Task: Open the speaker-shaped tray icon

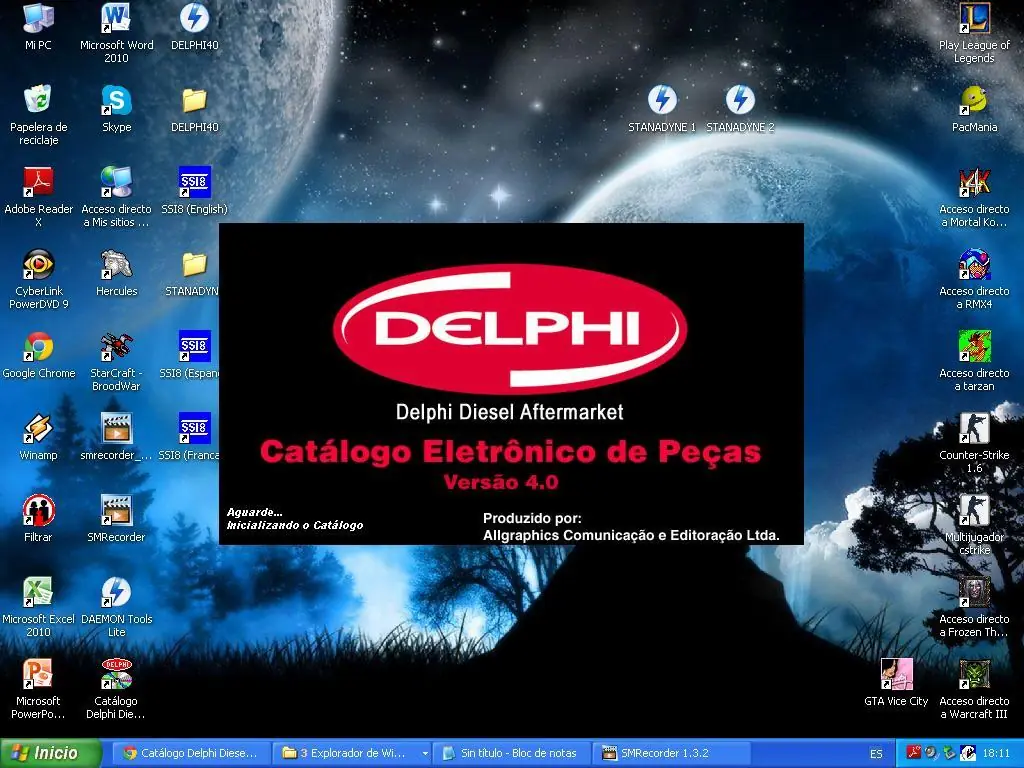Action: pos(931,752)
